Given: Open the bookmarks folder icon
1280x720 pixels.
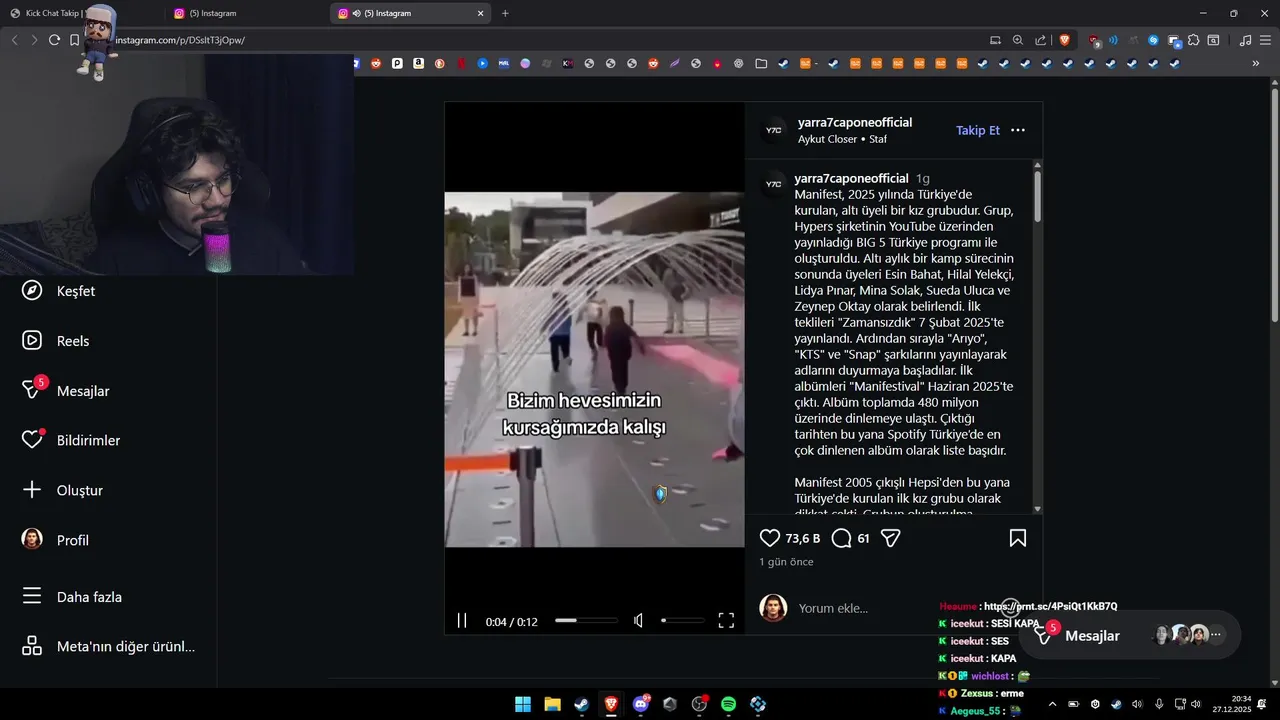Looking at the screenshot, I should click(761, 63).
